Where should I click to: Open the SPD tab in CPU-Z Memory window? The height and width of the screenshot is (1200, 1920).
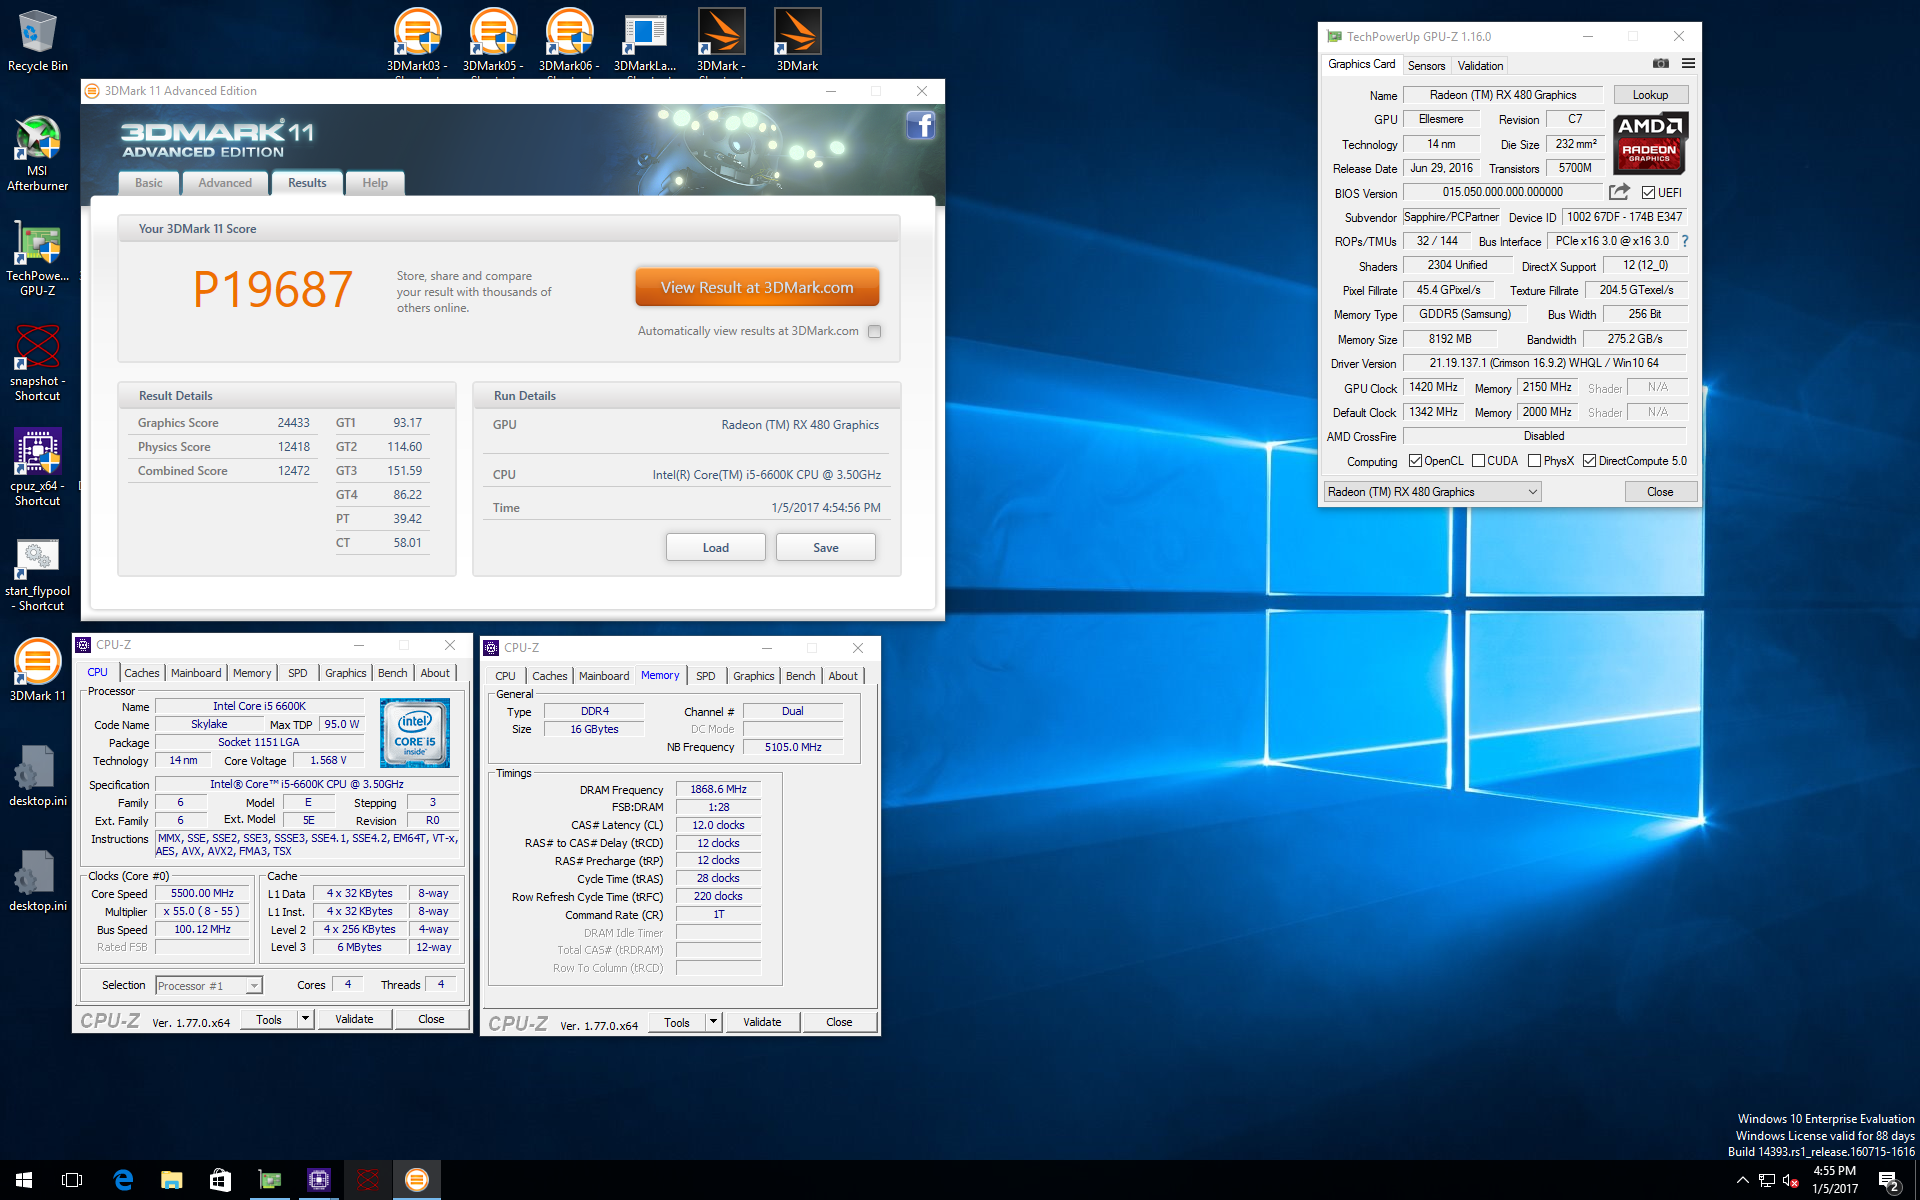coord(706,676)
